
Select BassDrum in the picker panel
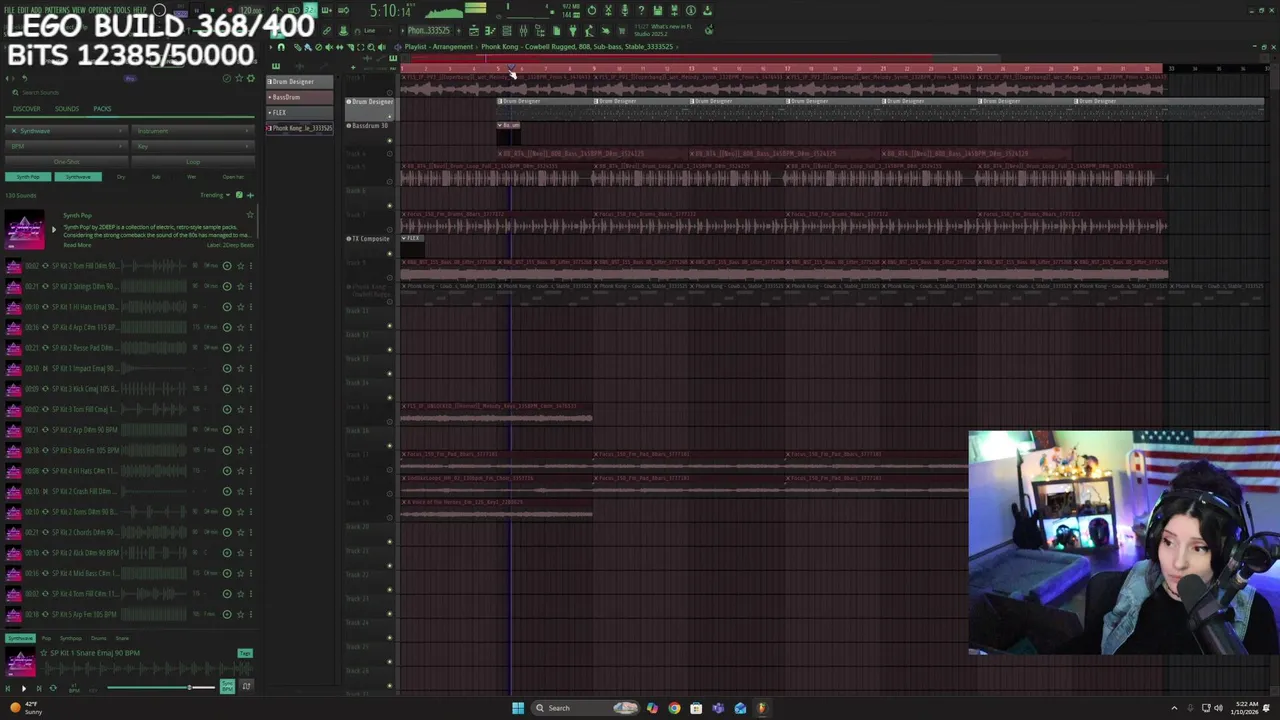pyautogui.click(x=300, y=97)
